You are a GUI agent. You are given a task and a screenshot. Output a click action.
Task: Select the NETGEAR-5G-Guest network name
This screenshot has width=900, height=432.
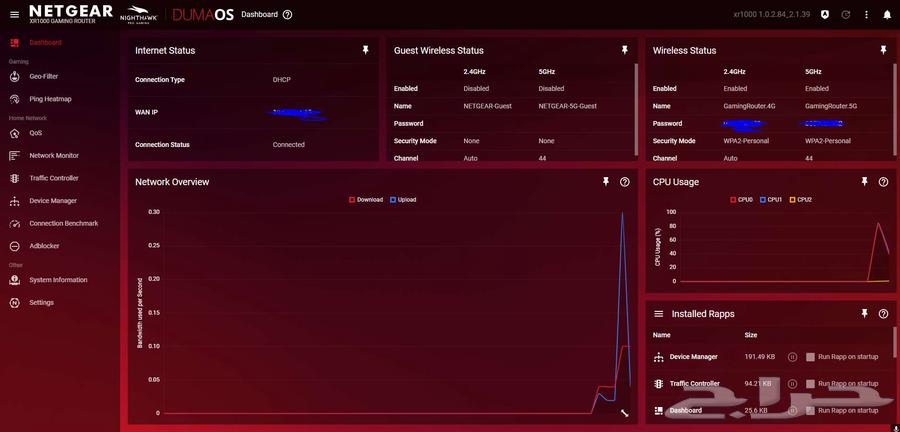tap(568, 106)
